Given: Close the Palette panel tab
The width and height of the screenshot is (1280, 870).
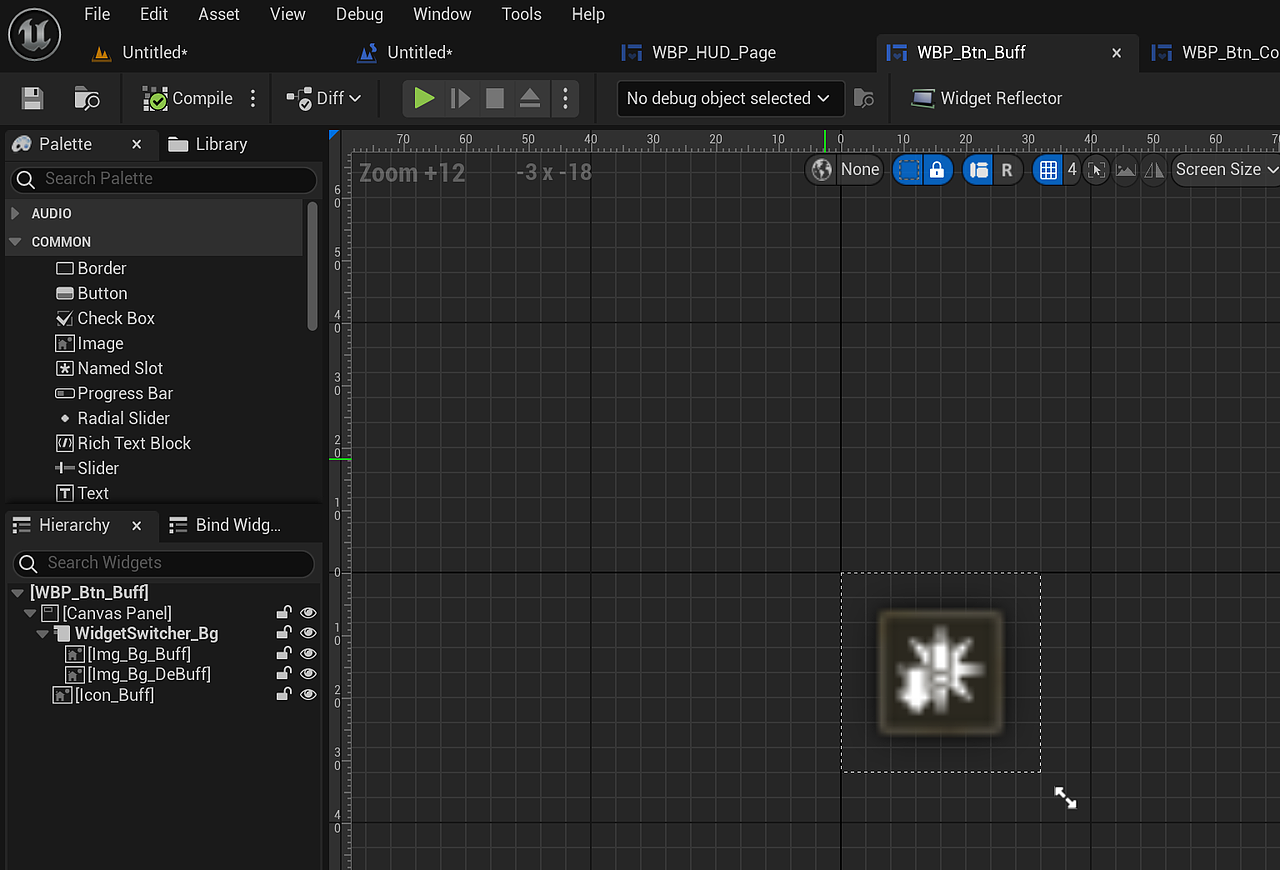Looking at the screenshot, I should tap(137, 145).
